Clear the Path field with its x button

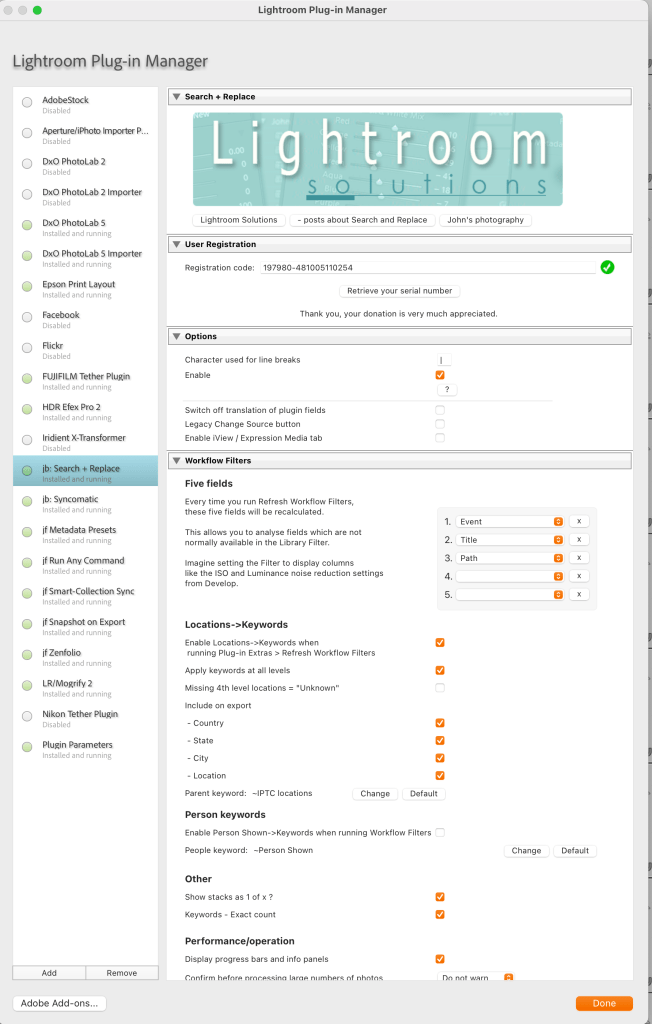tap(578, 558)
